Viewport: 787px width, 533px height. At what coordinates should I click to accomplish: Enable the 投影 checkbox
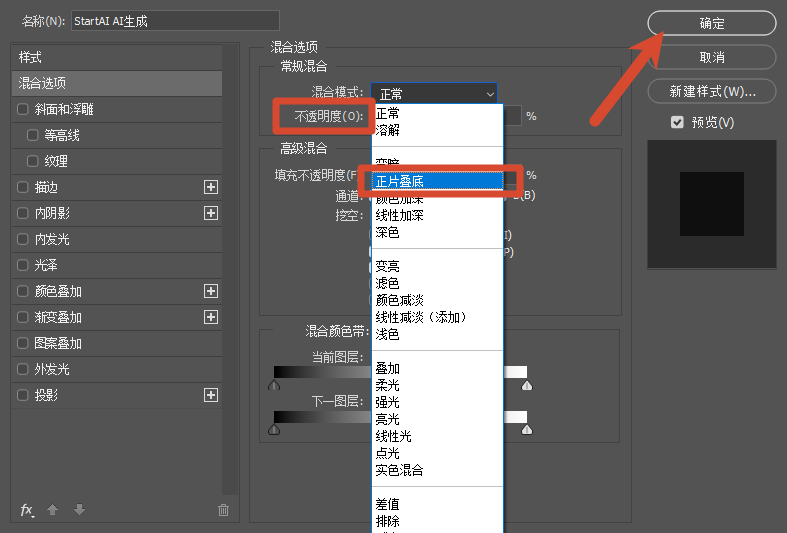[x=23, y=395]
